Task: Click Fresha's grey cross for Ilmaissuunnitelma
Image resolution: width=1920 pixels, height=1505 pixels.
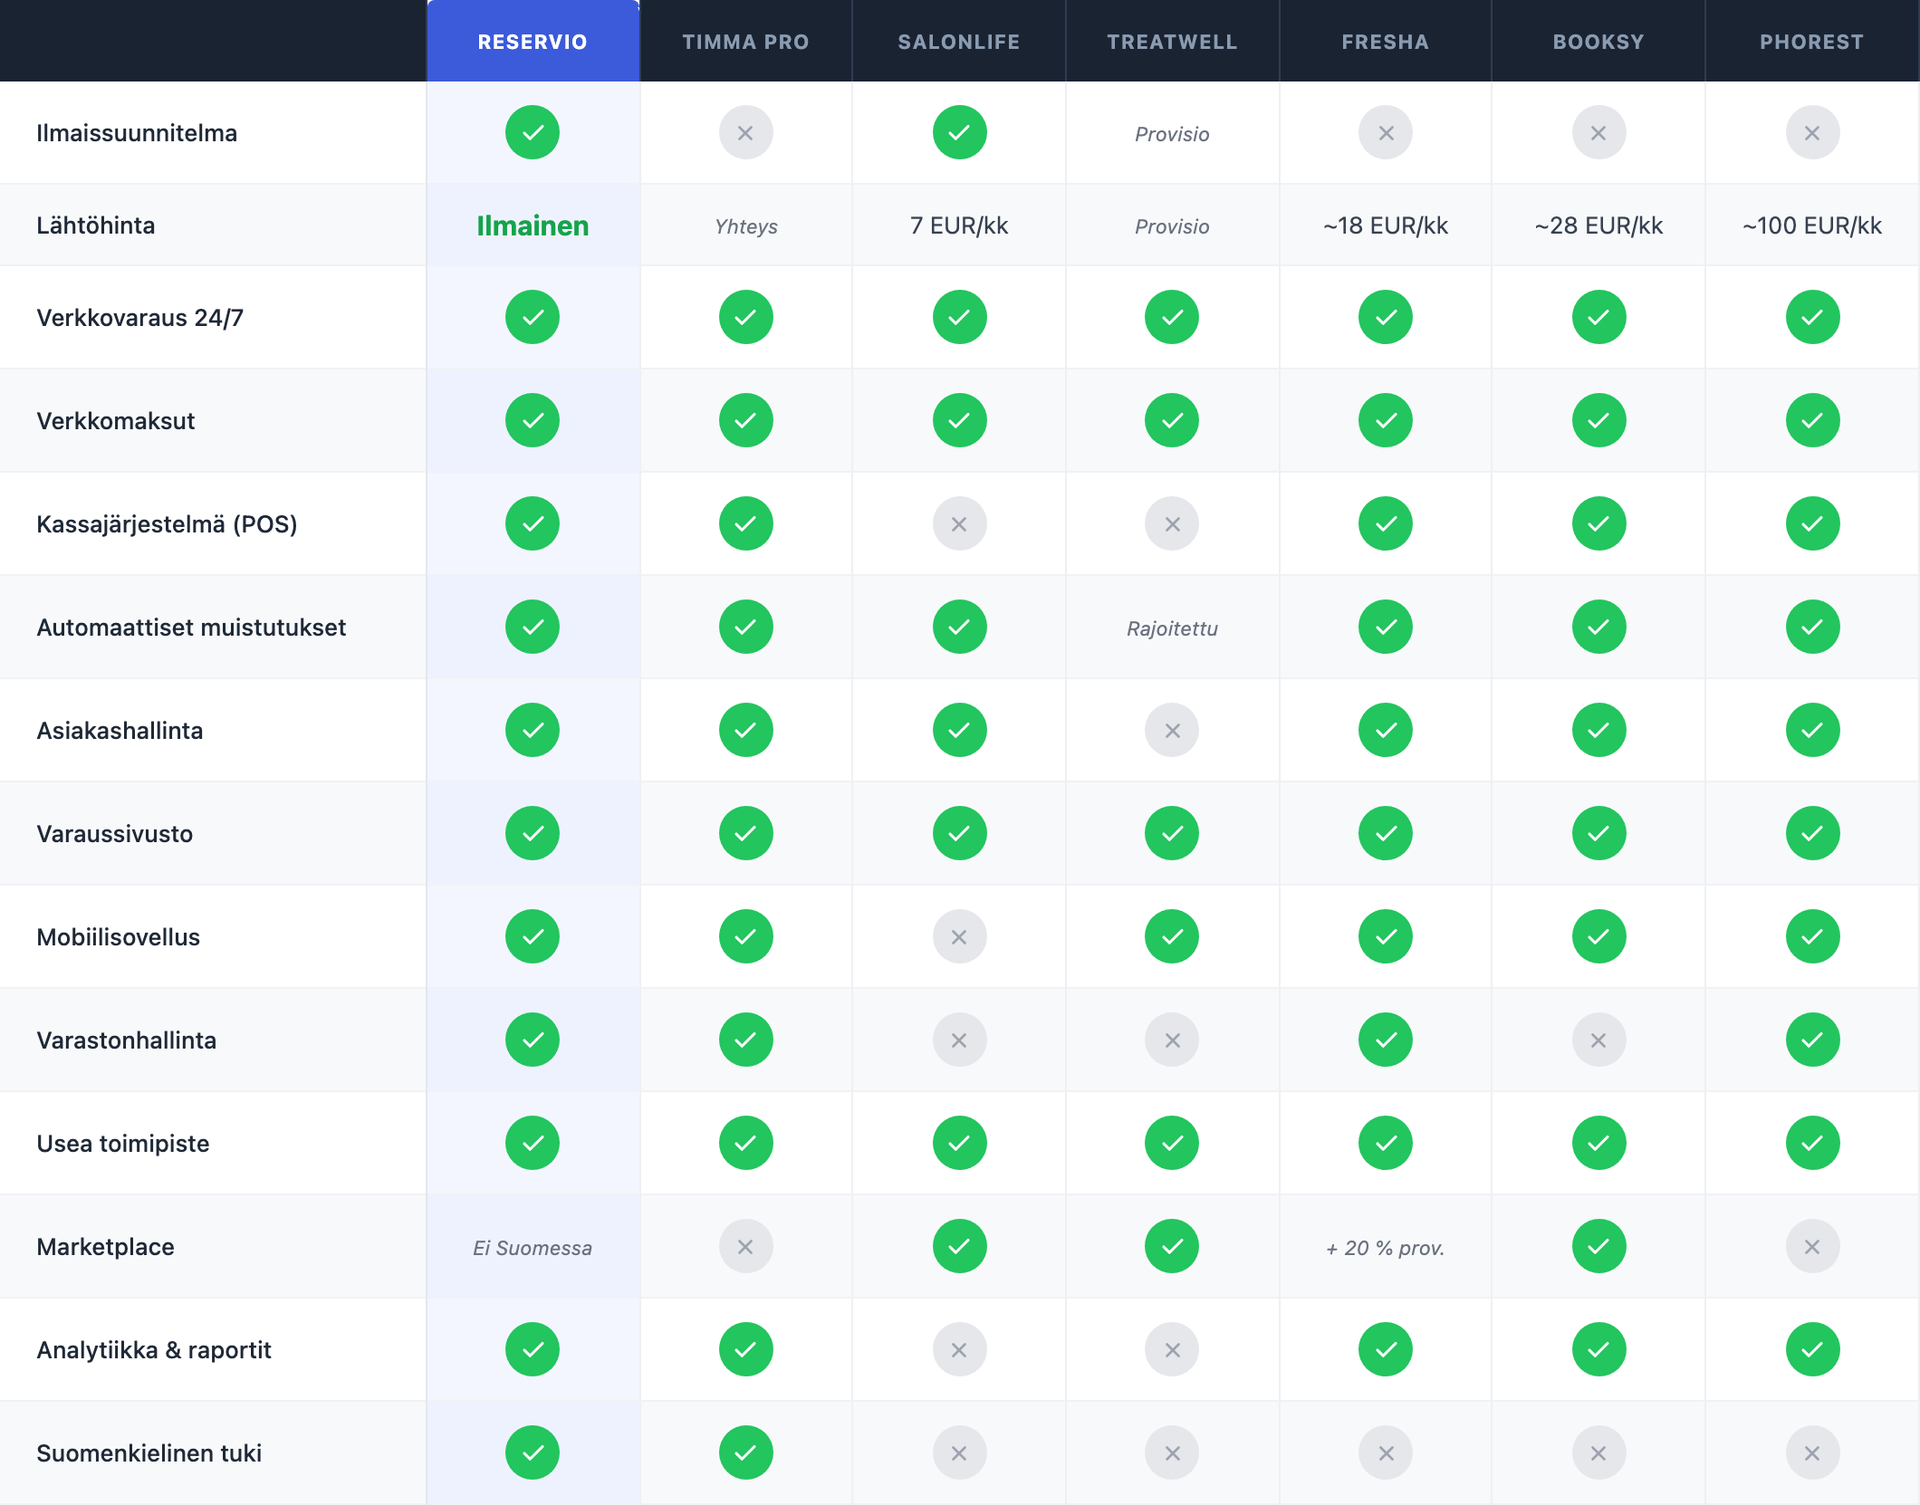Action: (1386, 132)
